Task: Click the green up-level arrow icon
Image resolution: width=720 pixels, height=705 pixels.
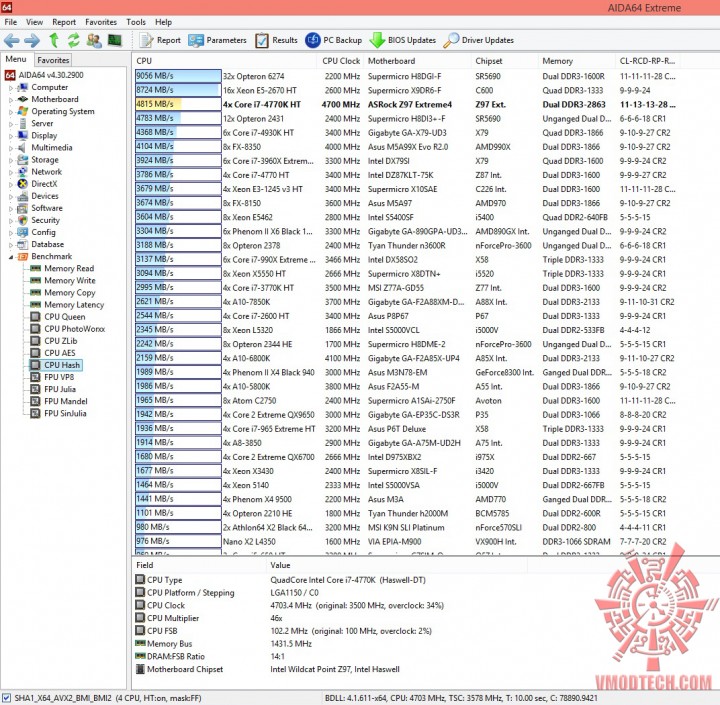Action: click(x=54, y=40)
